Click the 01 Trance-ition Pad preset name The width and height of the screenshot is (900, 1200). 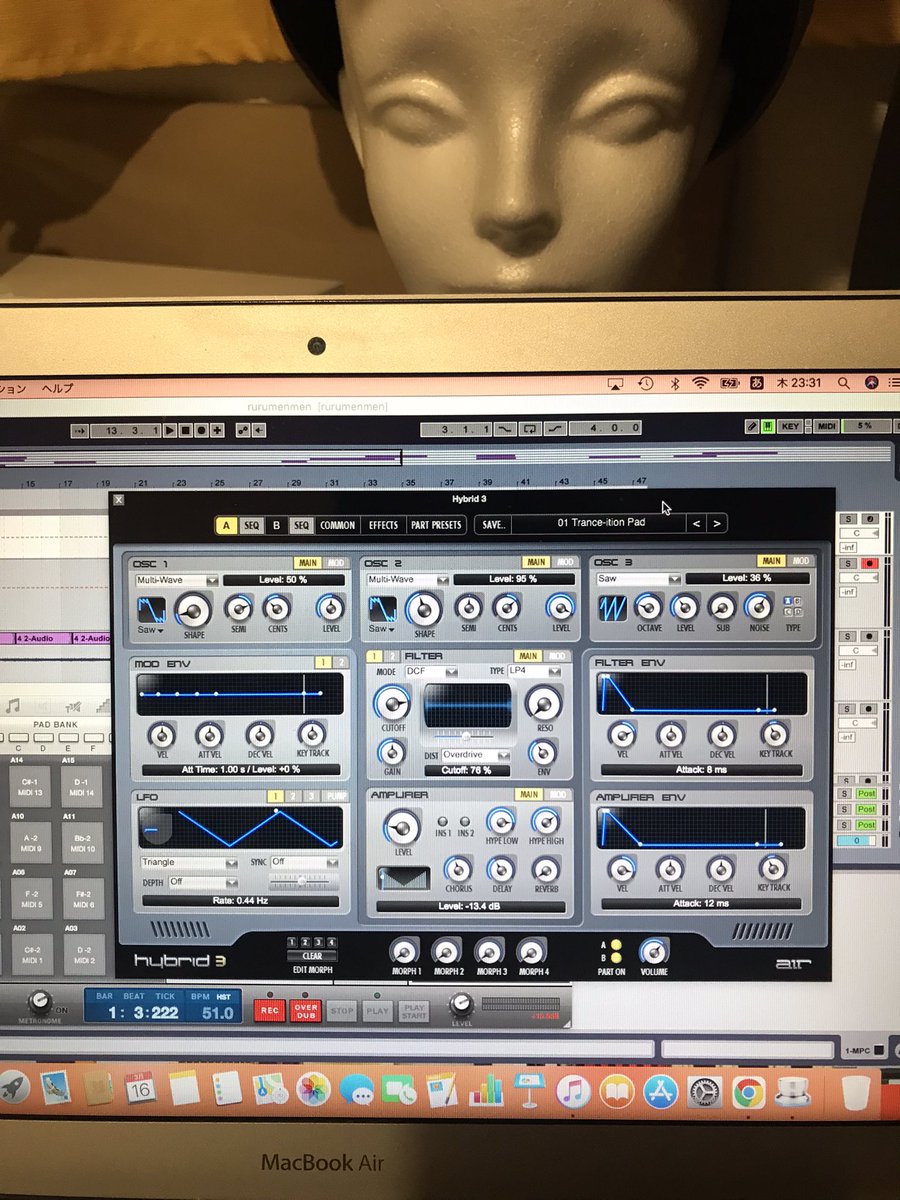click(x=600, y=523)
